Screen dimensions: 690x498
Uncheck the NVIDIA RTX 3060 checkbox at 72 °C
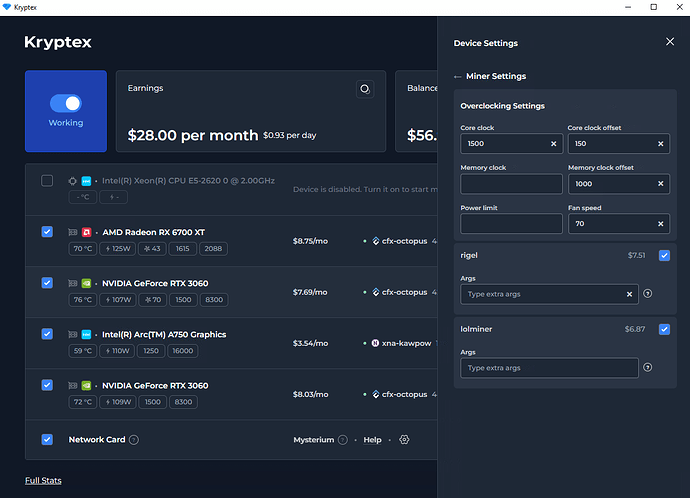pos(47,385)
